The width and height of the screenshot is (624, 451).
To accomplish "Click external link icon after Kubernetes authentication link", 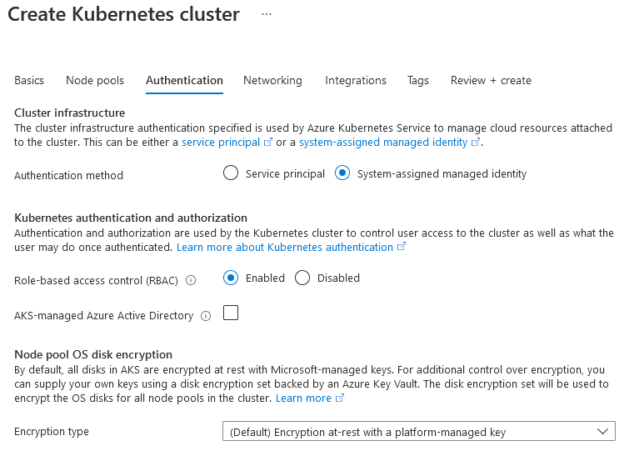I will click(x=402, y=247).
